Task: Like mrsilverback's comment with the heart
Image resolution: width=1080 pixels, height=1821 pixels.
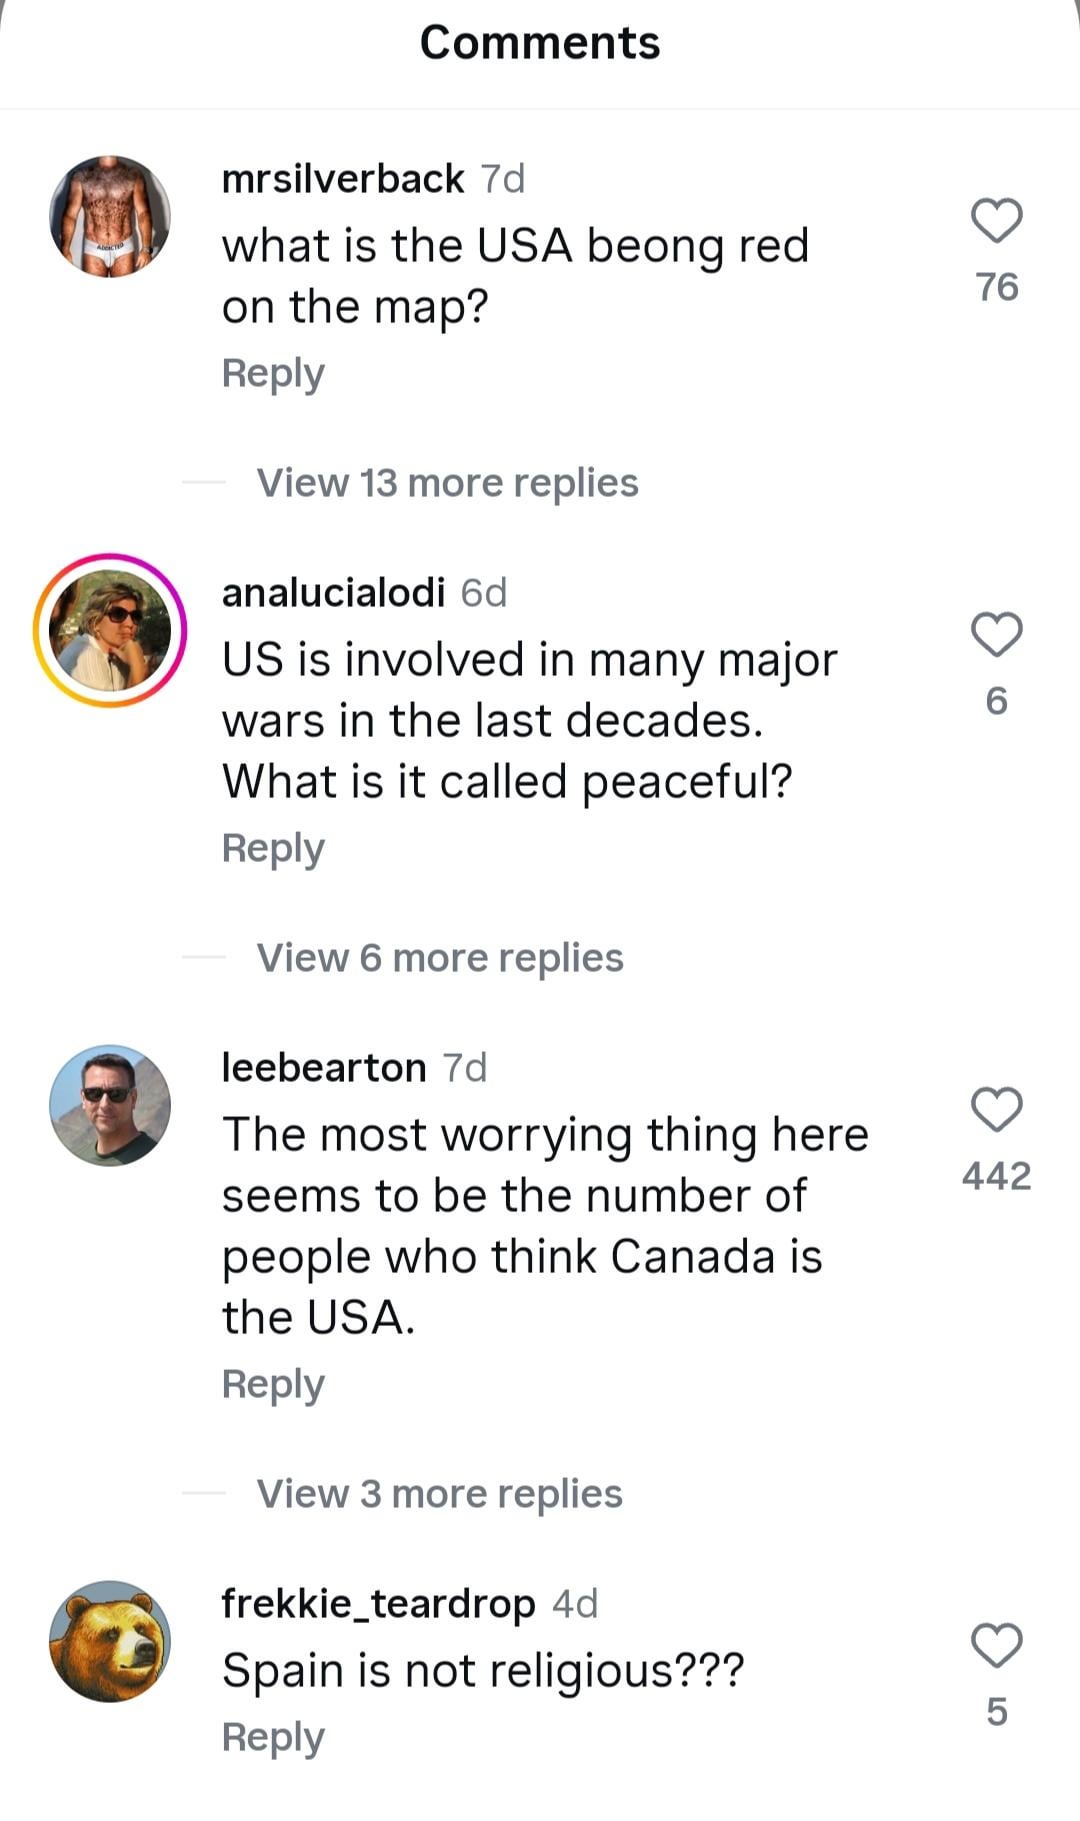Action: click(996, 221)
